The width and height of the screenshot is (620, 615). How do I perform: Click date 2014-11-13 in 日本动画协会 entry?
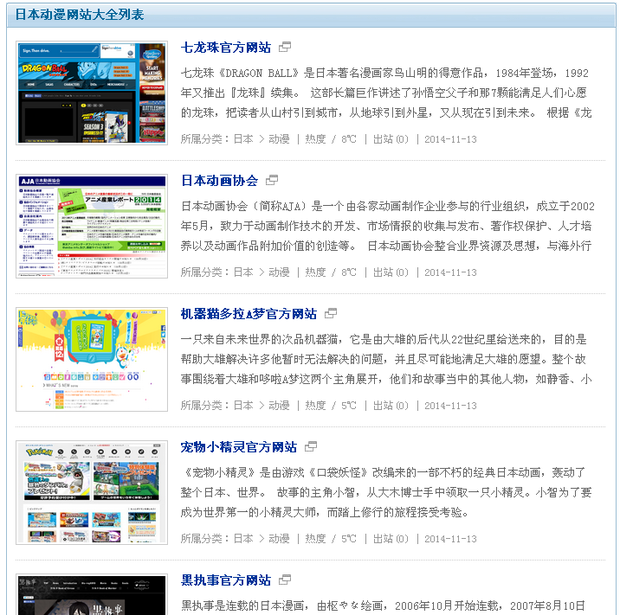click(x=450, y=272)
